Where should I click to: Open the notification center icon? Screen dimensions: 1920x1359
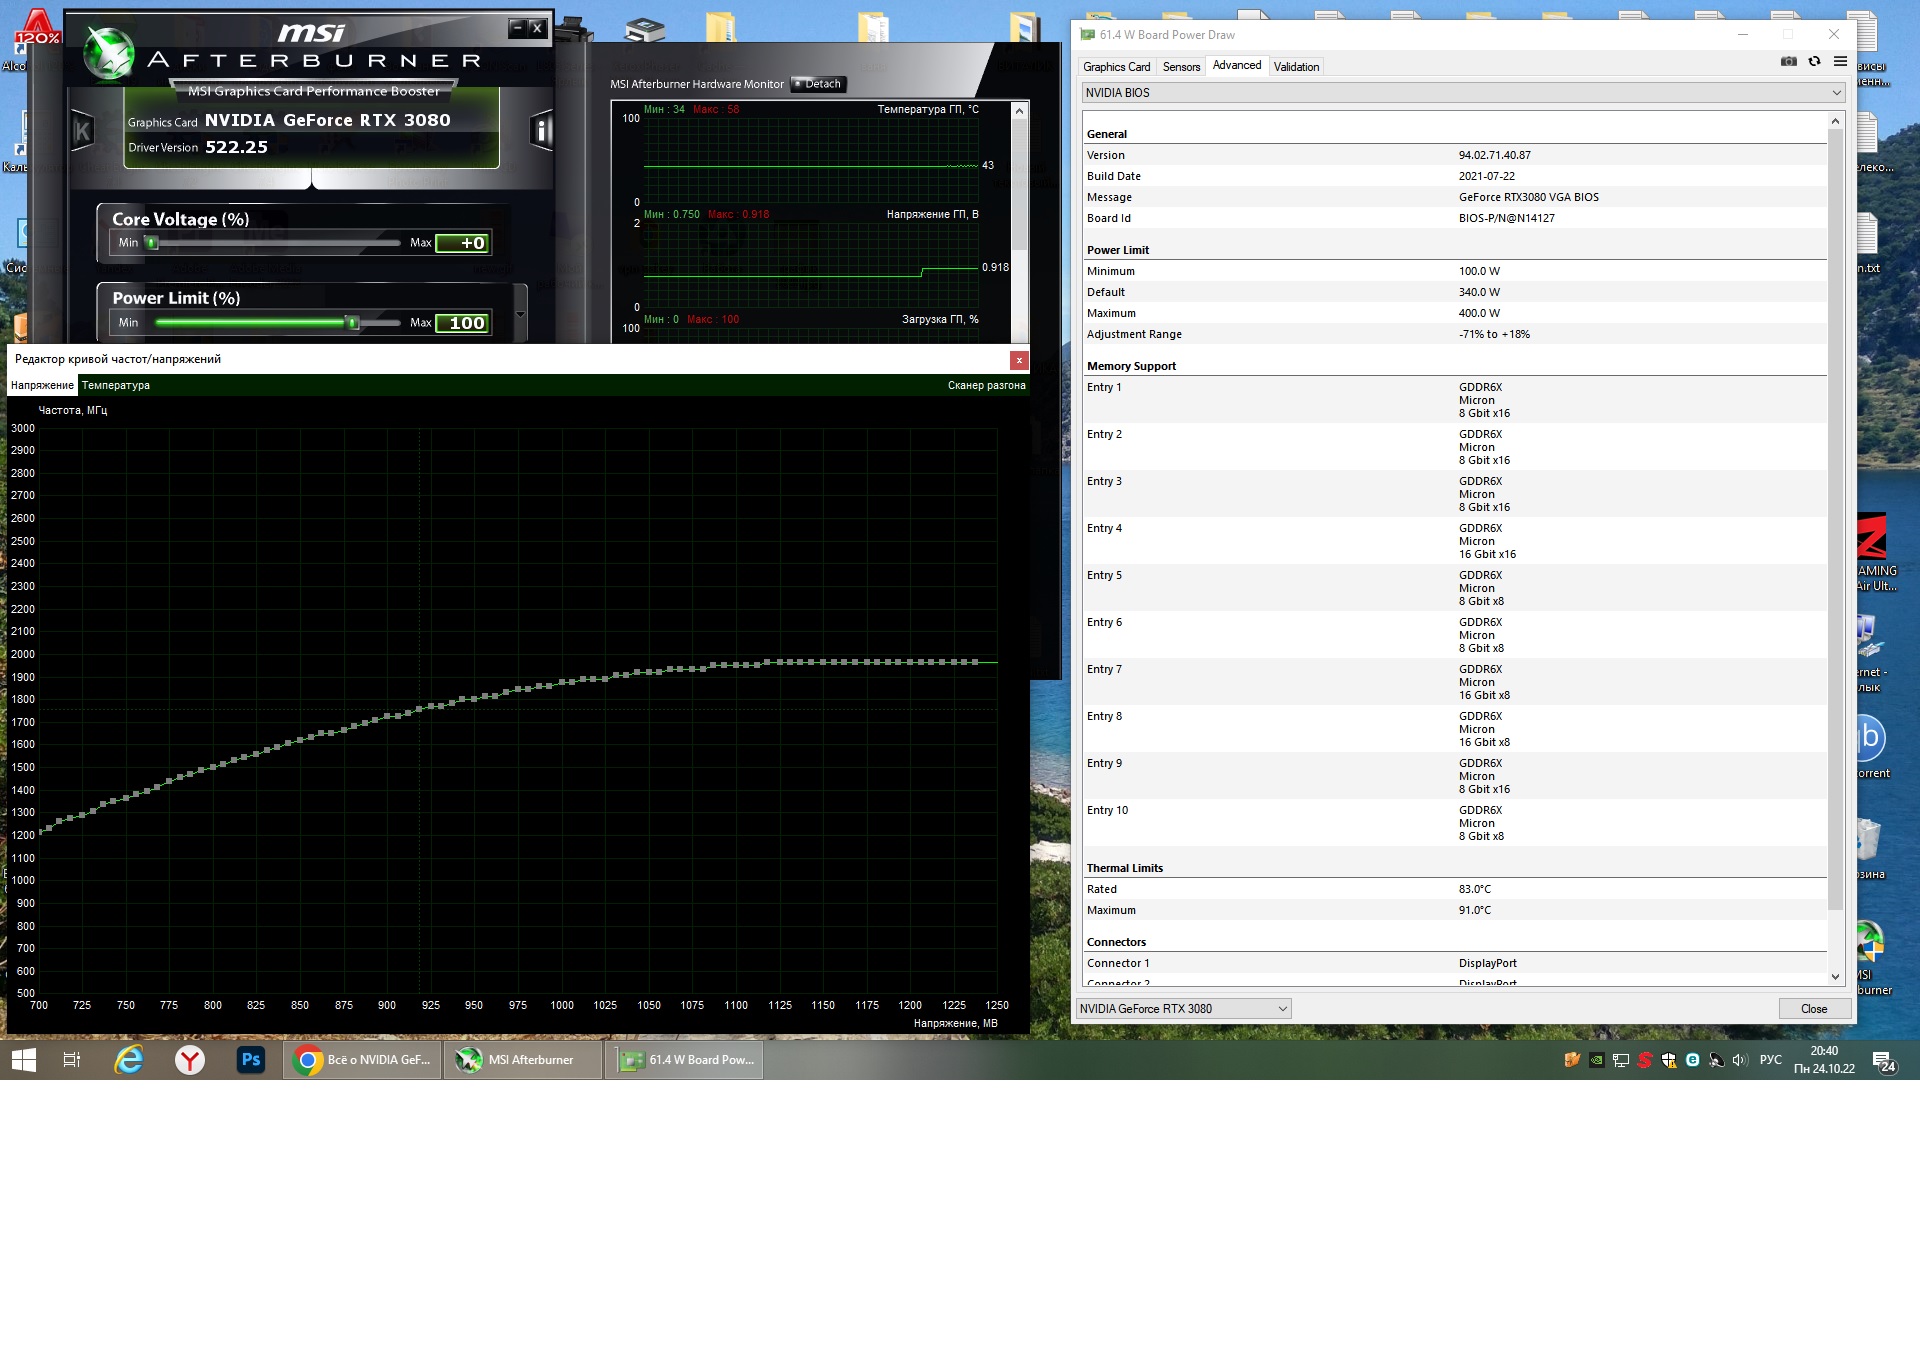pos(1883,1061)
